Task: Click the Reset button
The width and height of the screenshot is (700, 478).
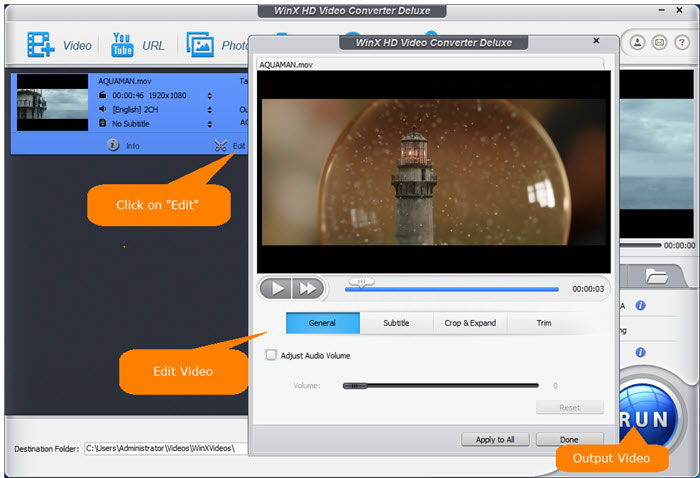Action: click(570, 407)
